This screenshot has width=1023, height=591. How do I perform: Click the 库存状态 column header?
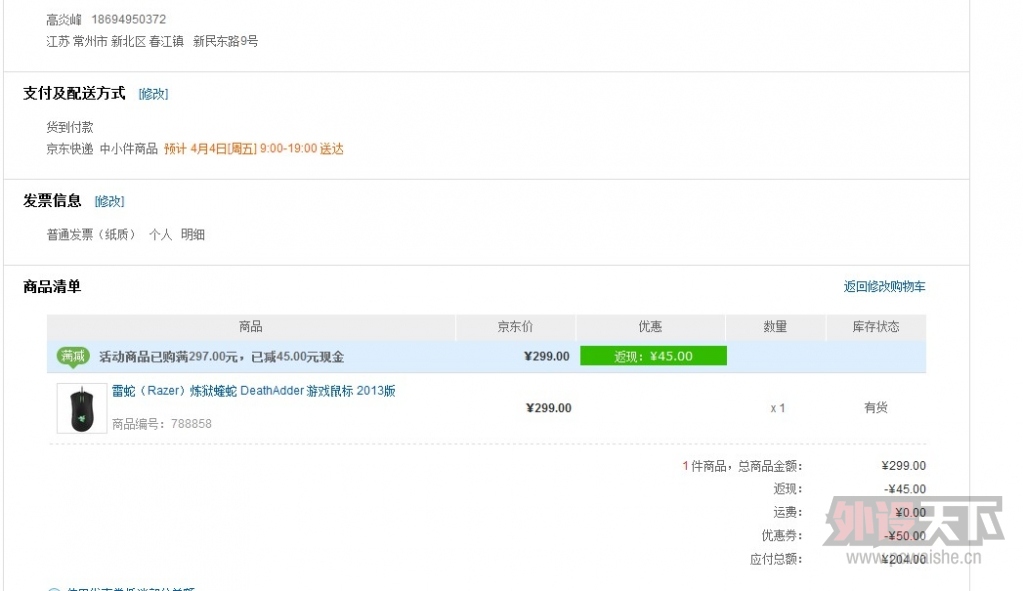[x=876, y=326]
